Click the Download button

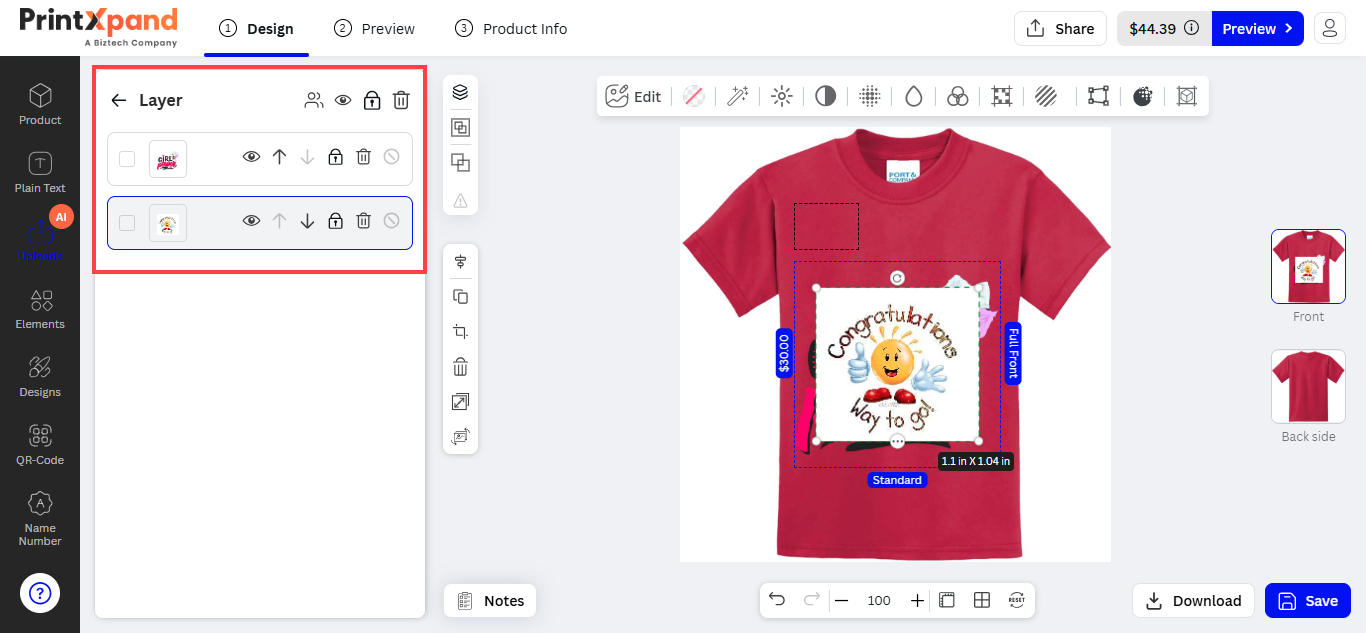coord(1193,600)
